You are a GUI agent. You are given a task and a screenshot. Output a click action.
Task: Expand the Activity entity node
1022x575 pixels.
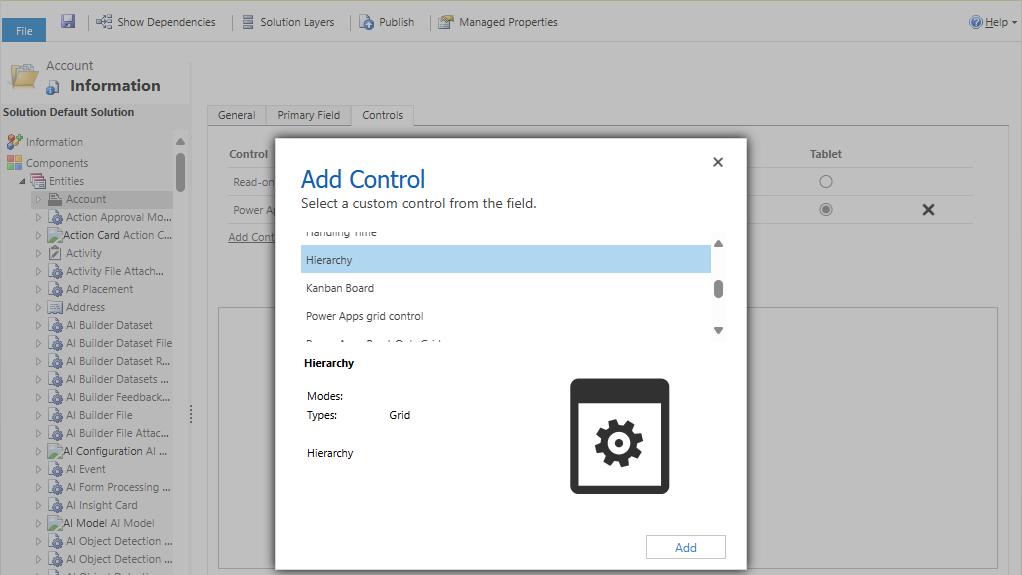point(40,253)
